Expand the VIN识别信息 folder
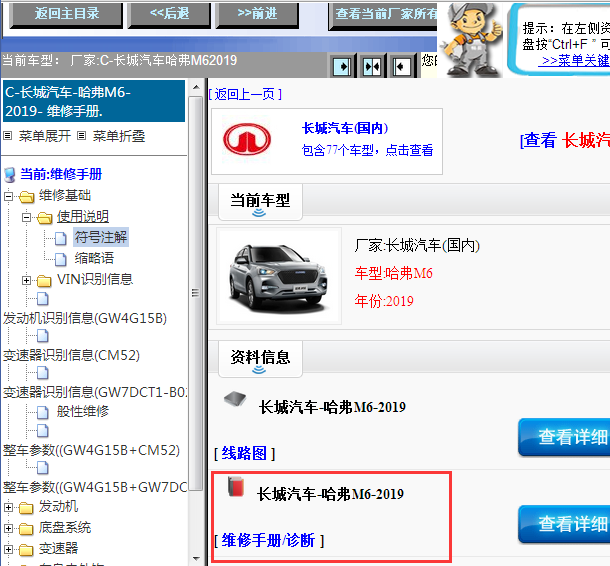 26,280
